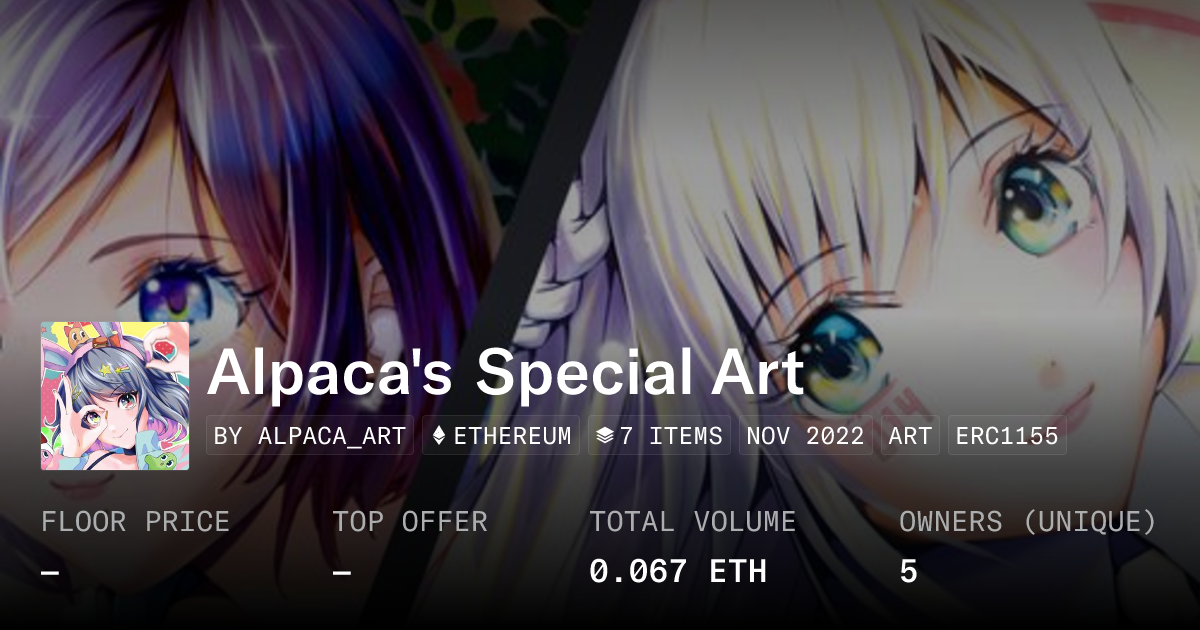Click the Alpaca's Special Art title
Viewport: 1200px width, 630px height.
pos(506,373)
